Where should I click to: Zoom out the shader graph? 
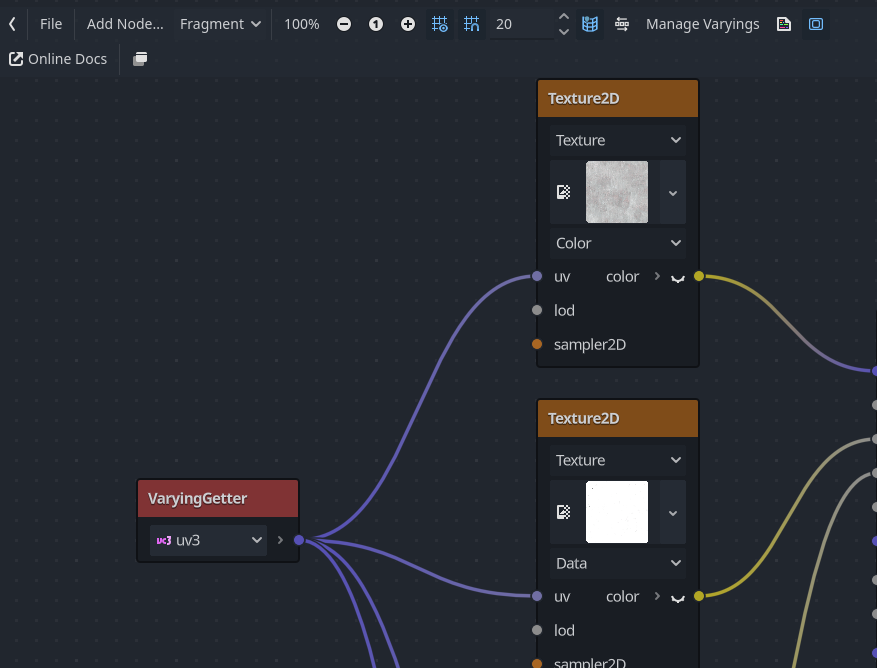point(344,24)
